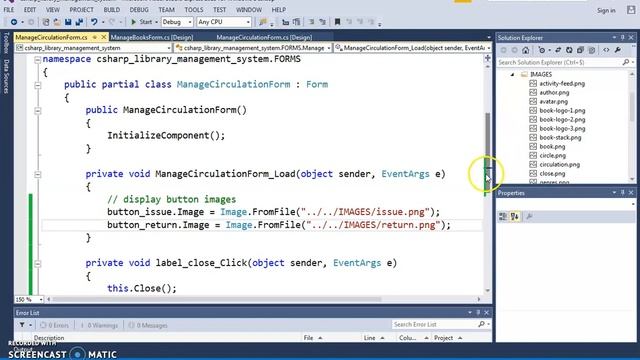Click the Save All toolbar icon

tap(79, 22)
